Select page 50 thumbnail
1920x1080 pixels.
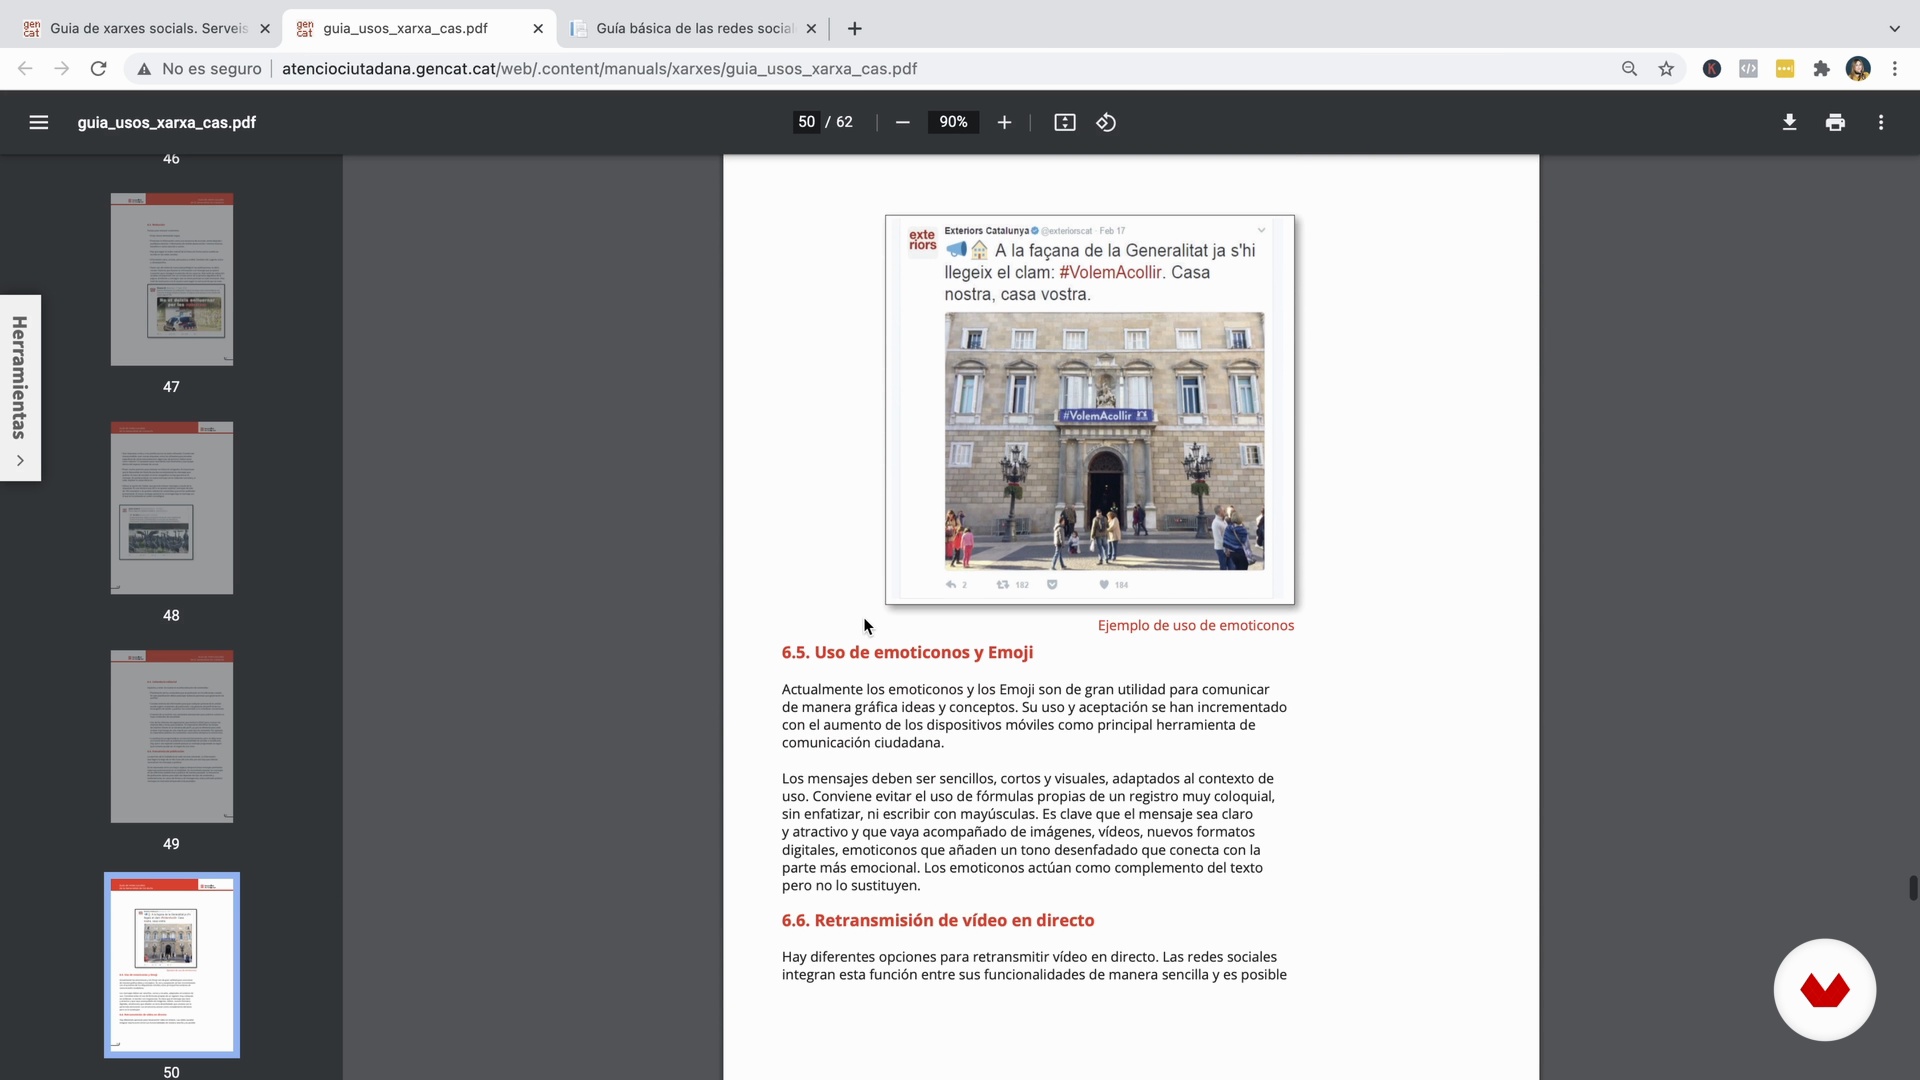[172, 965]
